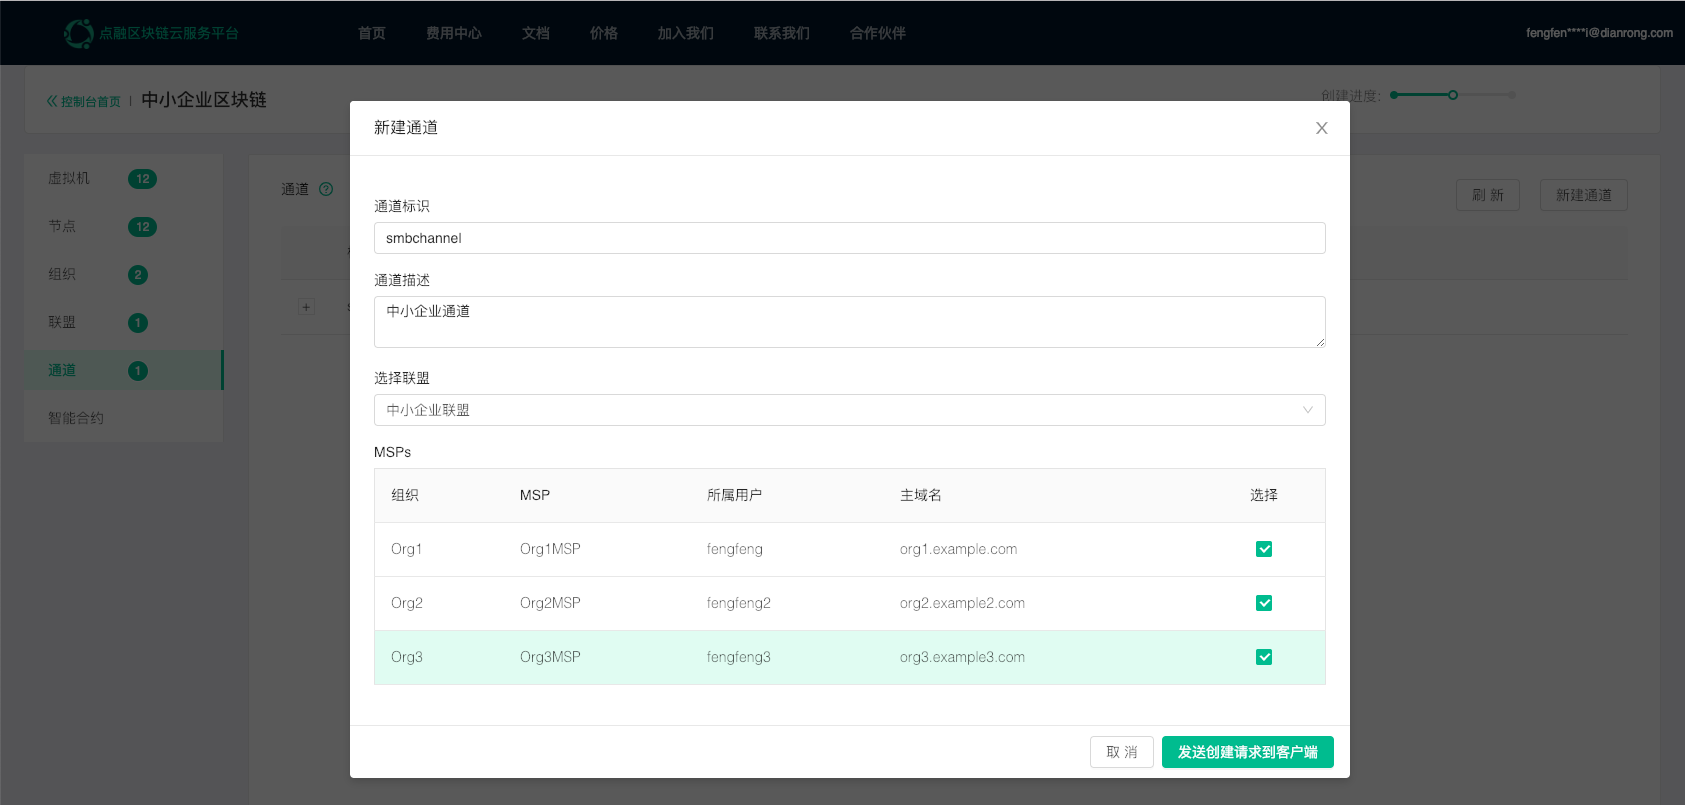Click the fengfeng3 user cell
This screenshot has height=805, width=1685.
click(x=739, y=657)
